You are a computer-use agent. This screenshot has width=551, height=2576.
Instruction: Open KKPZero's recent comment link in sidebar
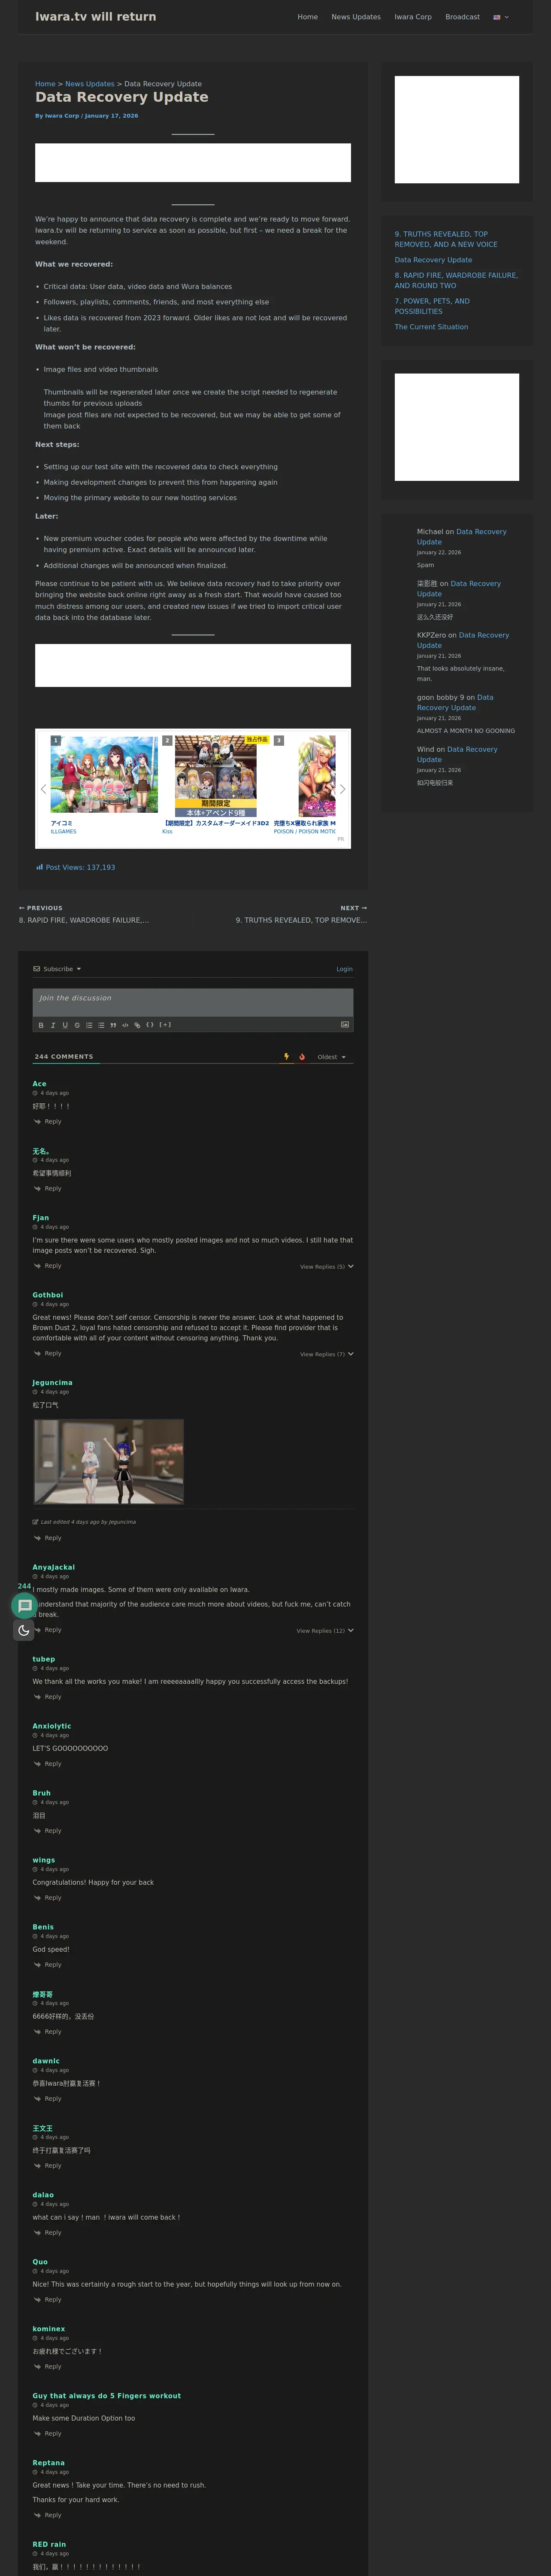(x=463, y=640)
